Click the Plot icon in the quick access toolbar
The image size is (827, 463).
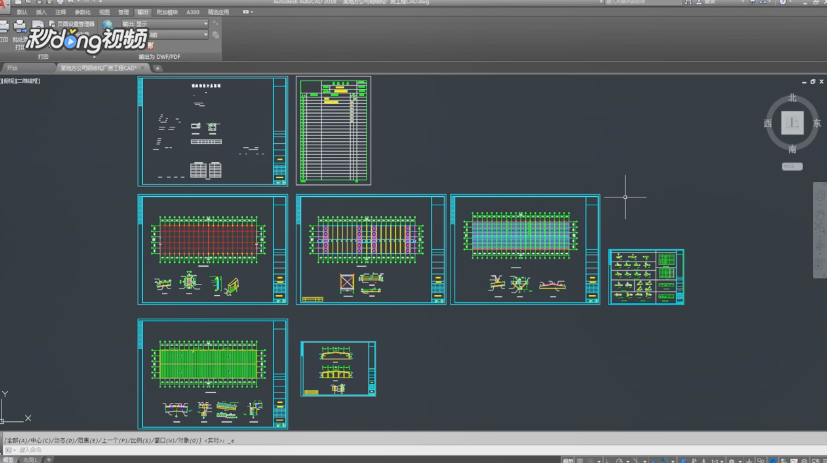[x=60, y=2]
